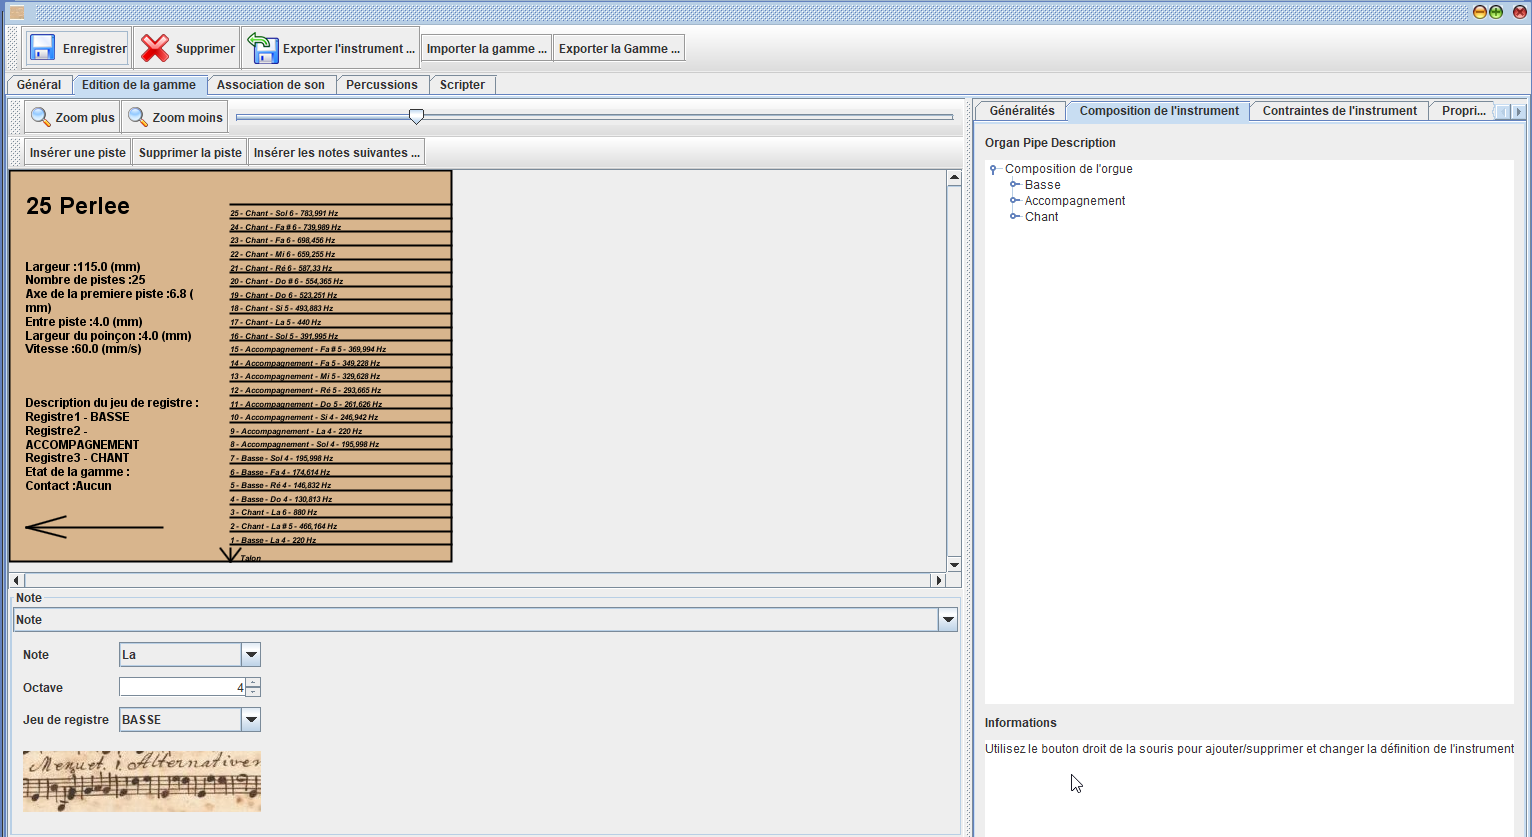
Task: Click the Zoom moins magnifier icon
Action: (x=138, y=117)
